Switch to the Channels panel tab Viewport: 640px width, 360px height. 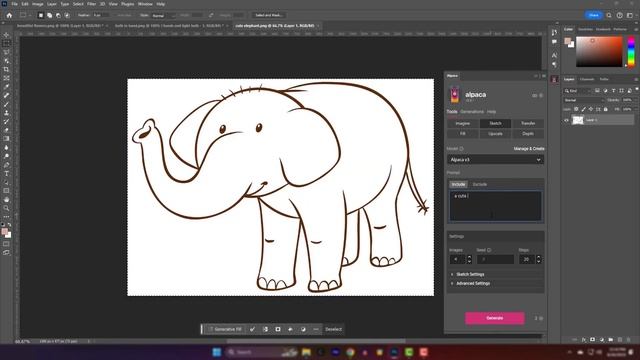click(587, 79)
